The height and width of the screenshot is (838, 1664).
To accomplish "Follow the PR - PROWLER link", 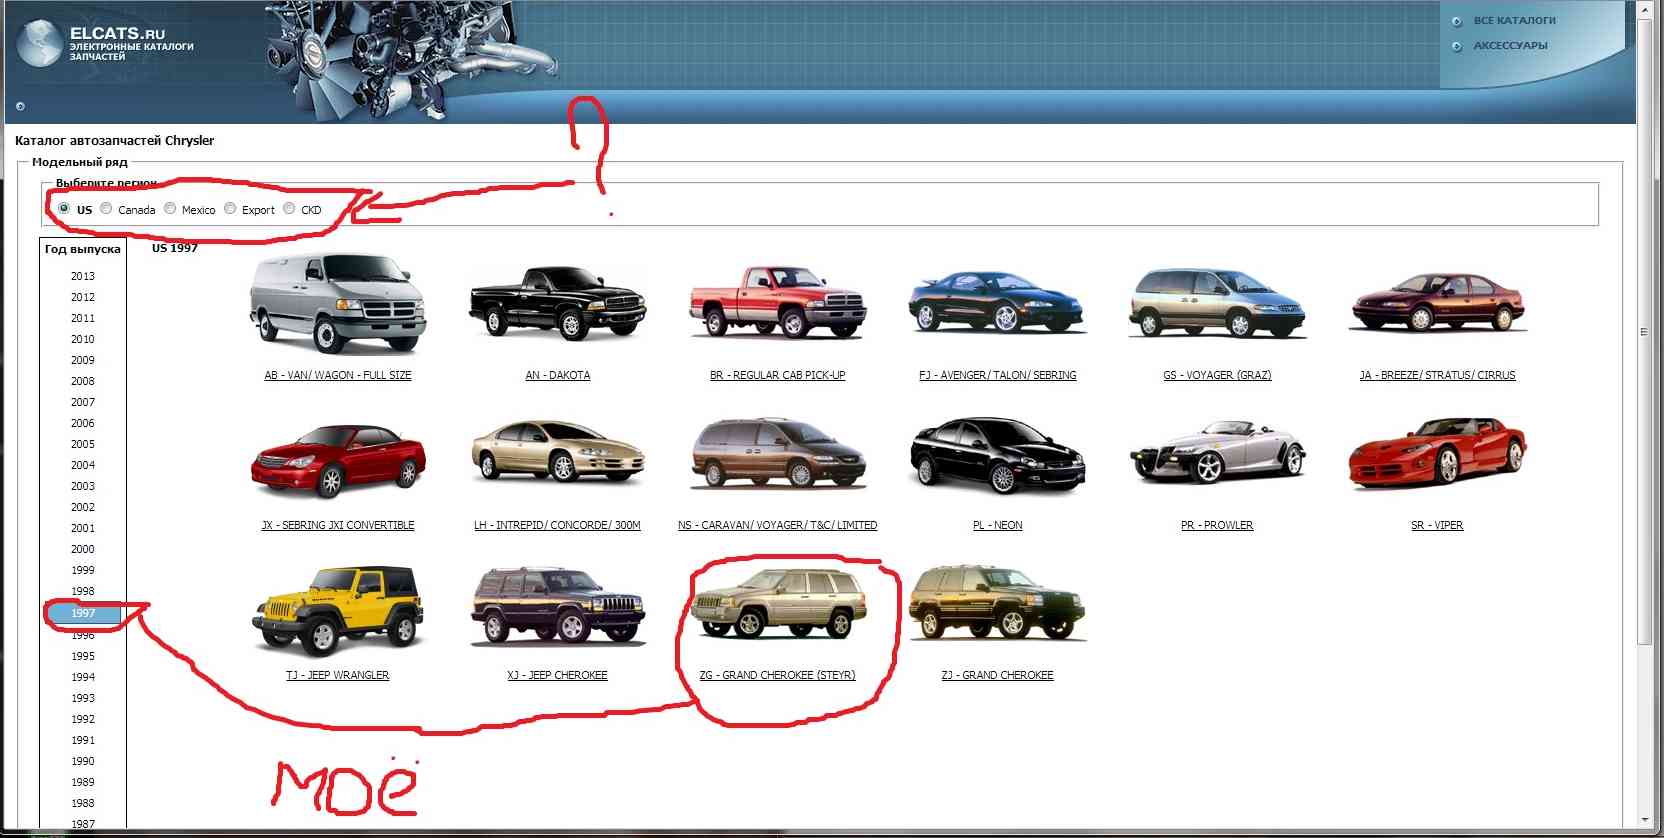I will point(1217,526).
